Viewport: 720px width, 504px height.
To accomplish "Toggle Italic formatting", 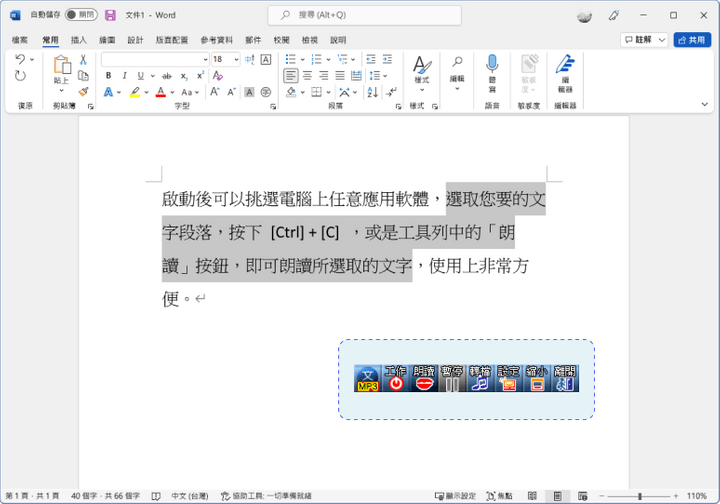I will (x=124, y=76).
